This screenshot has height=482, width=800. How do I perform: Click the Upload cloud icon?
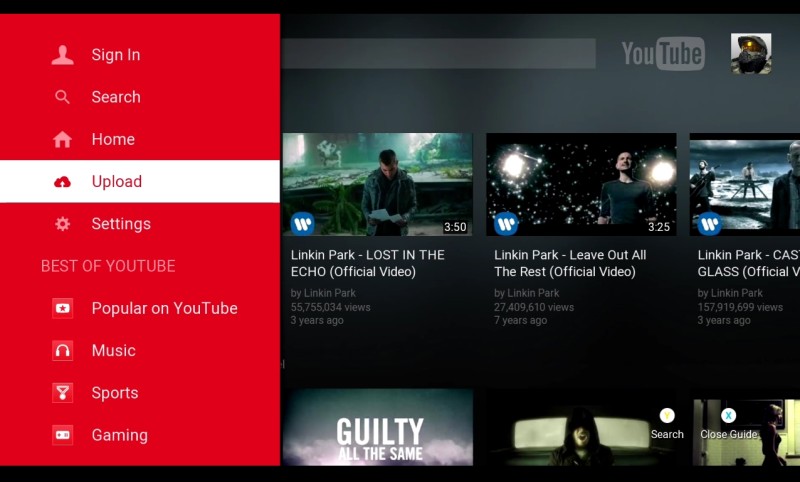(62, 182)
